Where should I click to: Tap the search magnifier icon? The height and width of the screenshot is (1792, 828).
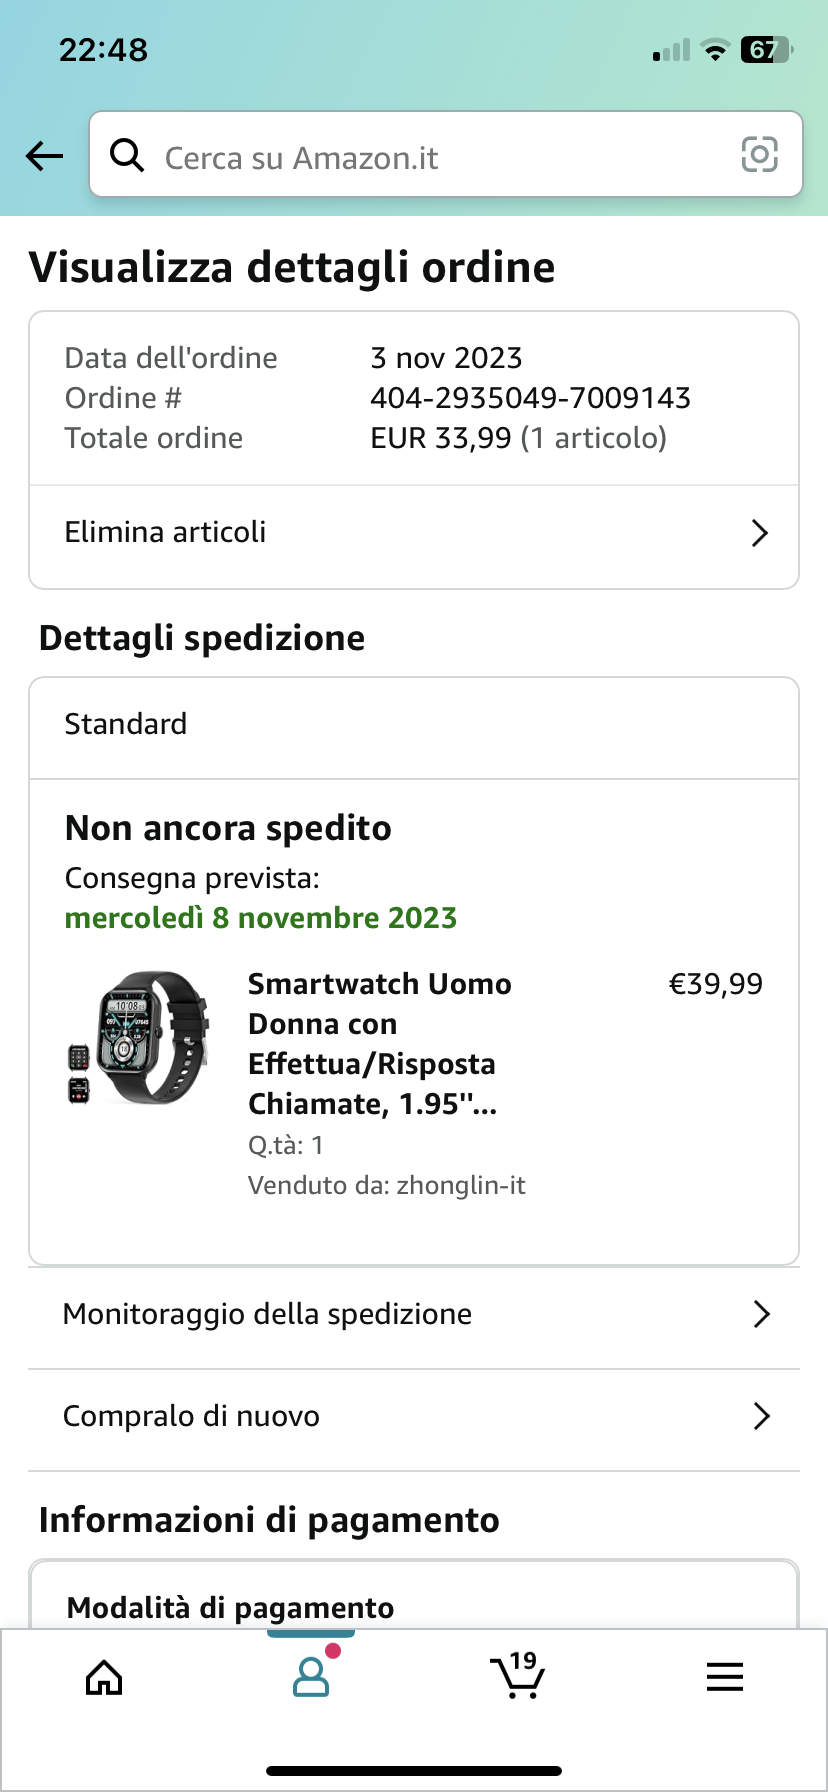point(127,155)
